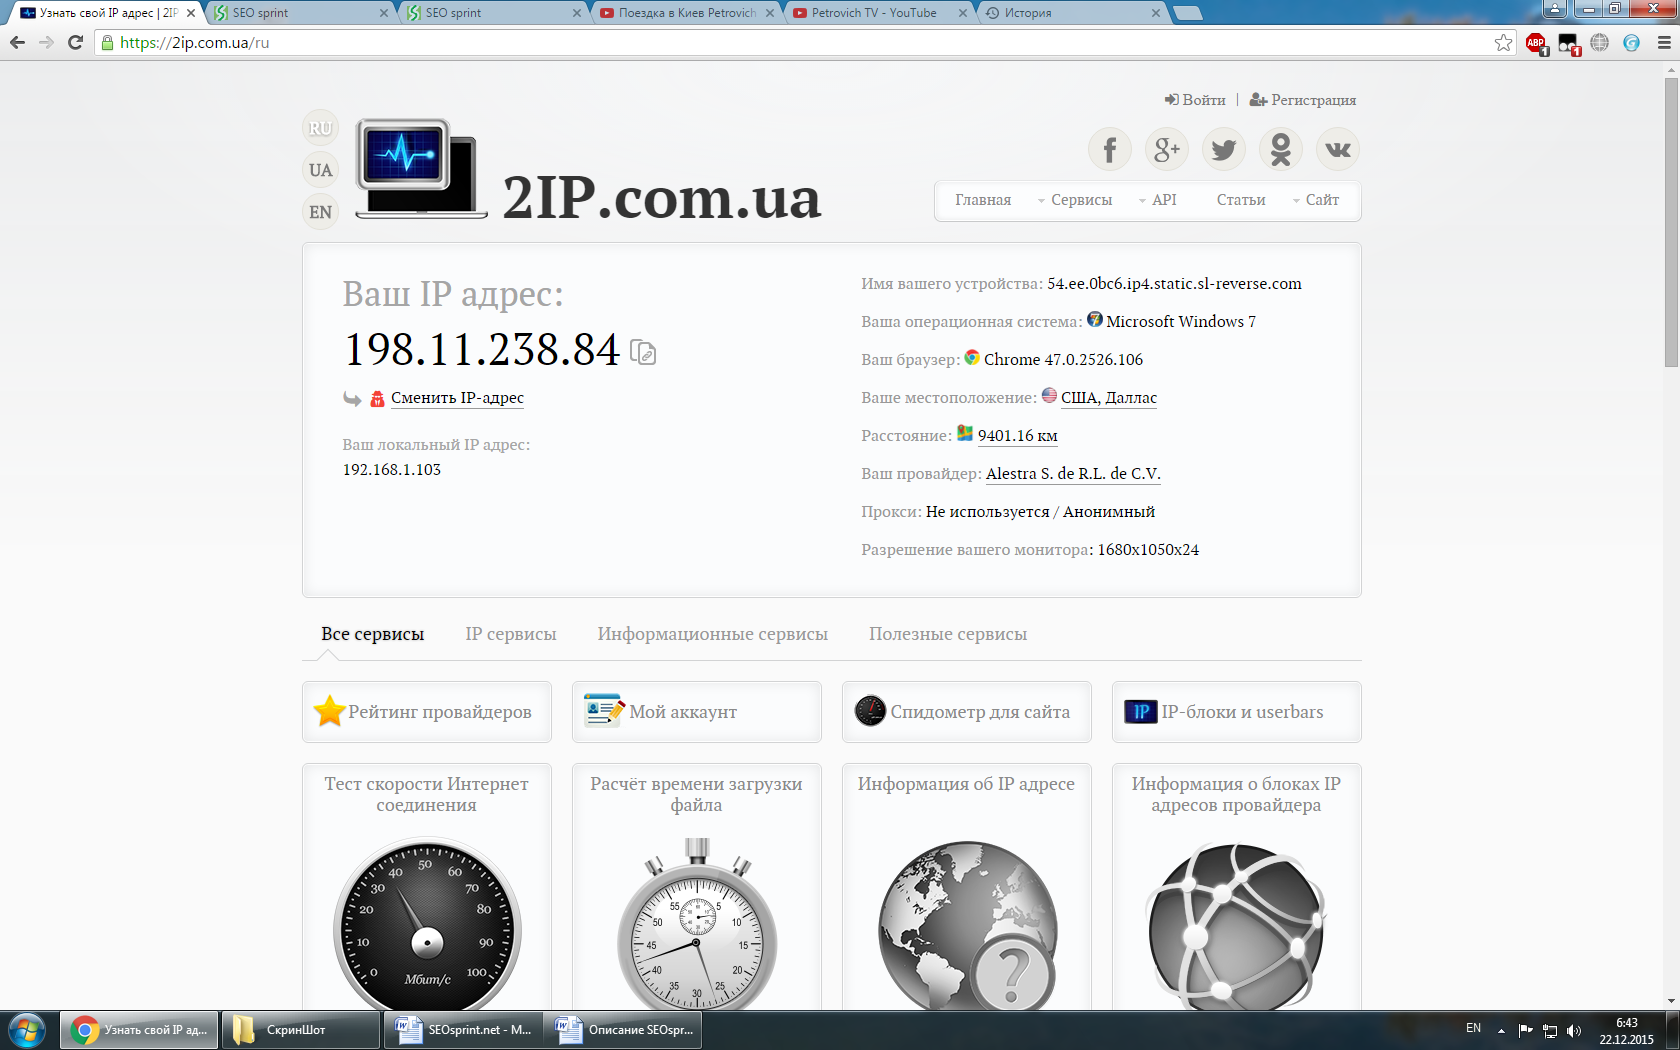Open Расчёт времени загрузки файла title
The image size is (1680, 1050).
(x=696, y=794)
